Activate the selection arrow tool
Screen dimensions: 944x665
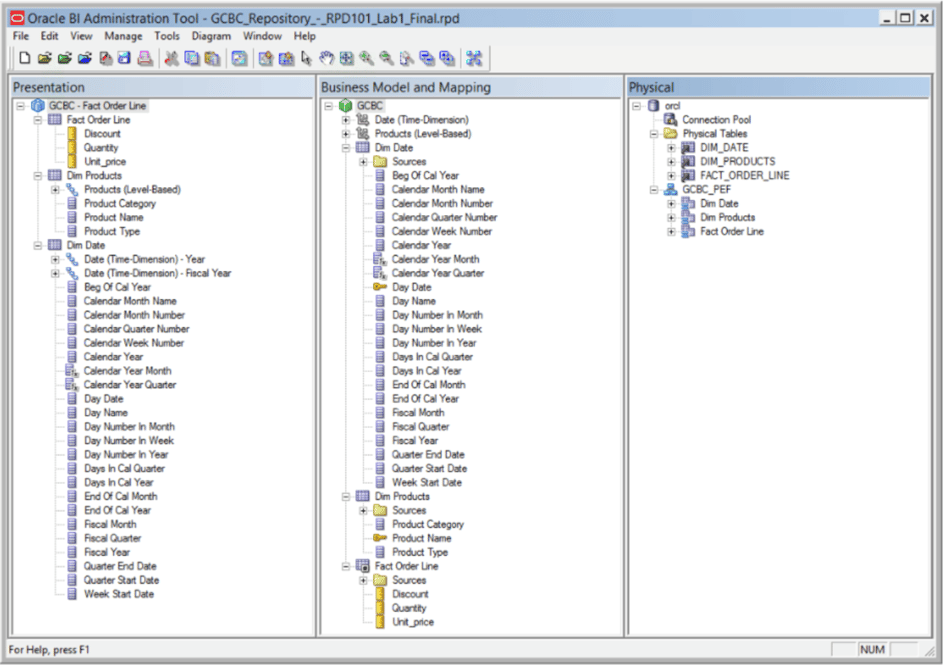(307, 57)
